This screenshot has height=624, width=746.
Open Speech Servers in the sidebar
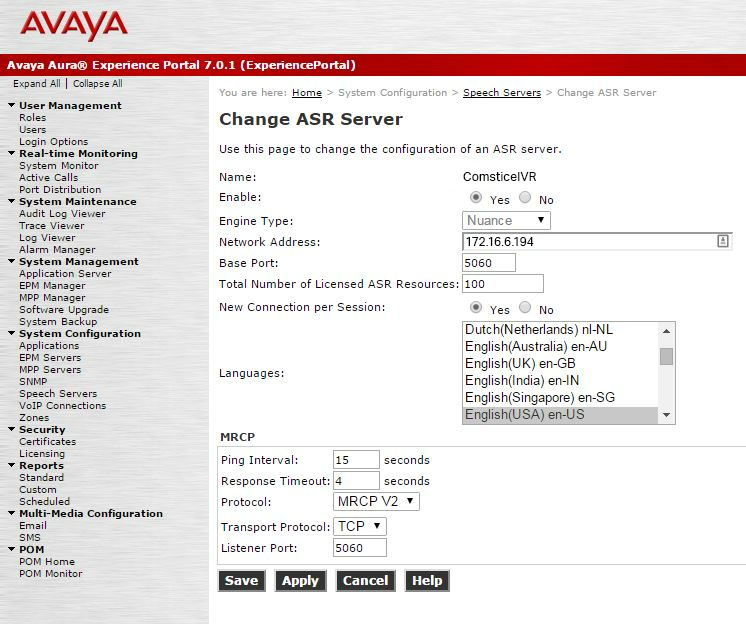58,394
